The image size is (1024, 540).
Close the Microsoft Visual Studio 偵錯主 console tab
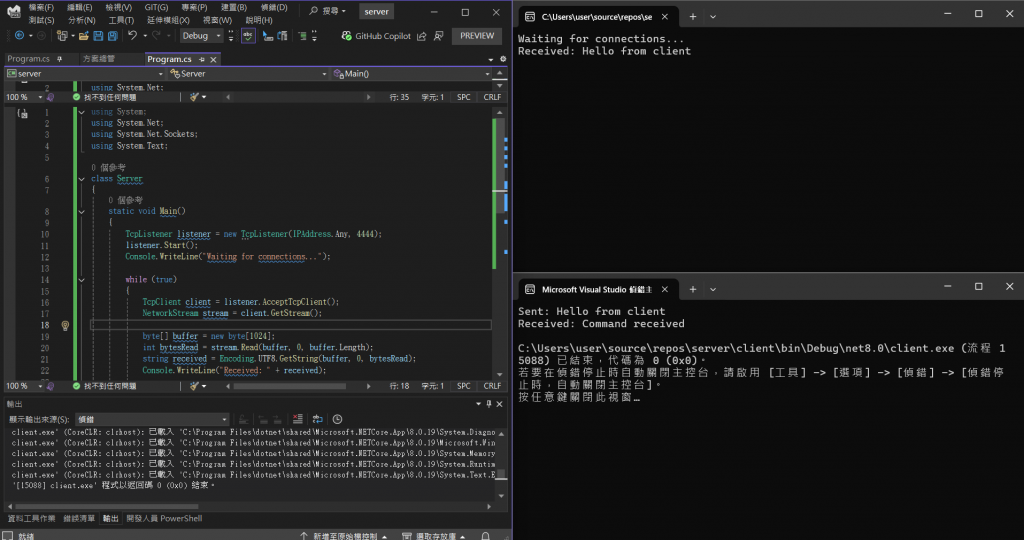tap(665, 289)
